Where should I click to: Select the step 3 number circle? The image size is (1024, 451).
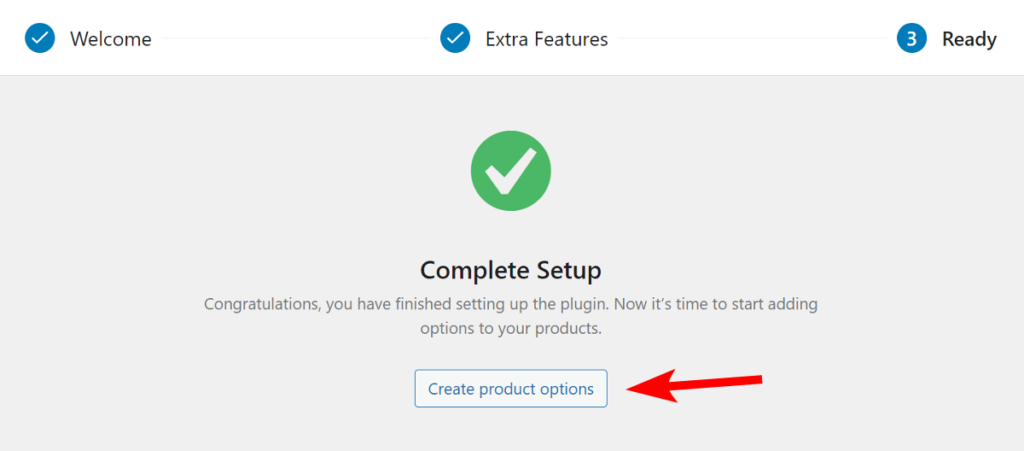pos(912,39)
